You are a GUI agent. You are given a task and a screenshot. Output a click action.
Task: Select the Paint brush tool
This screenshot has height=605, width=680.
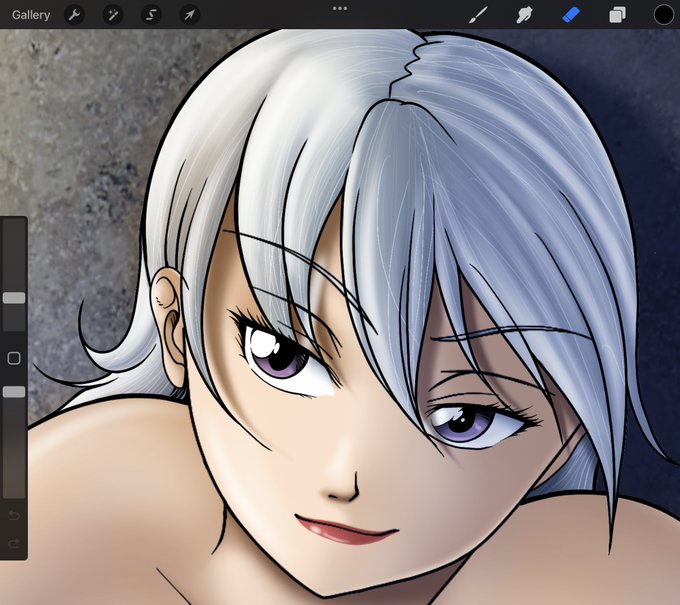coord(478,15)
